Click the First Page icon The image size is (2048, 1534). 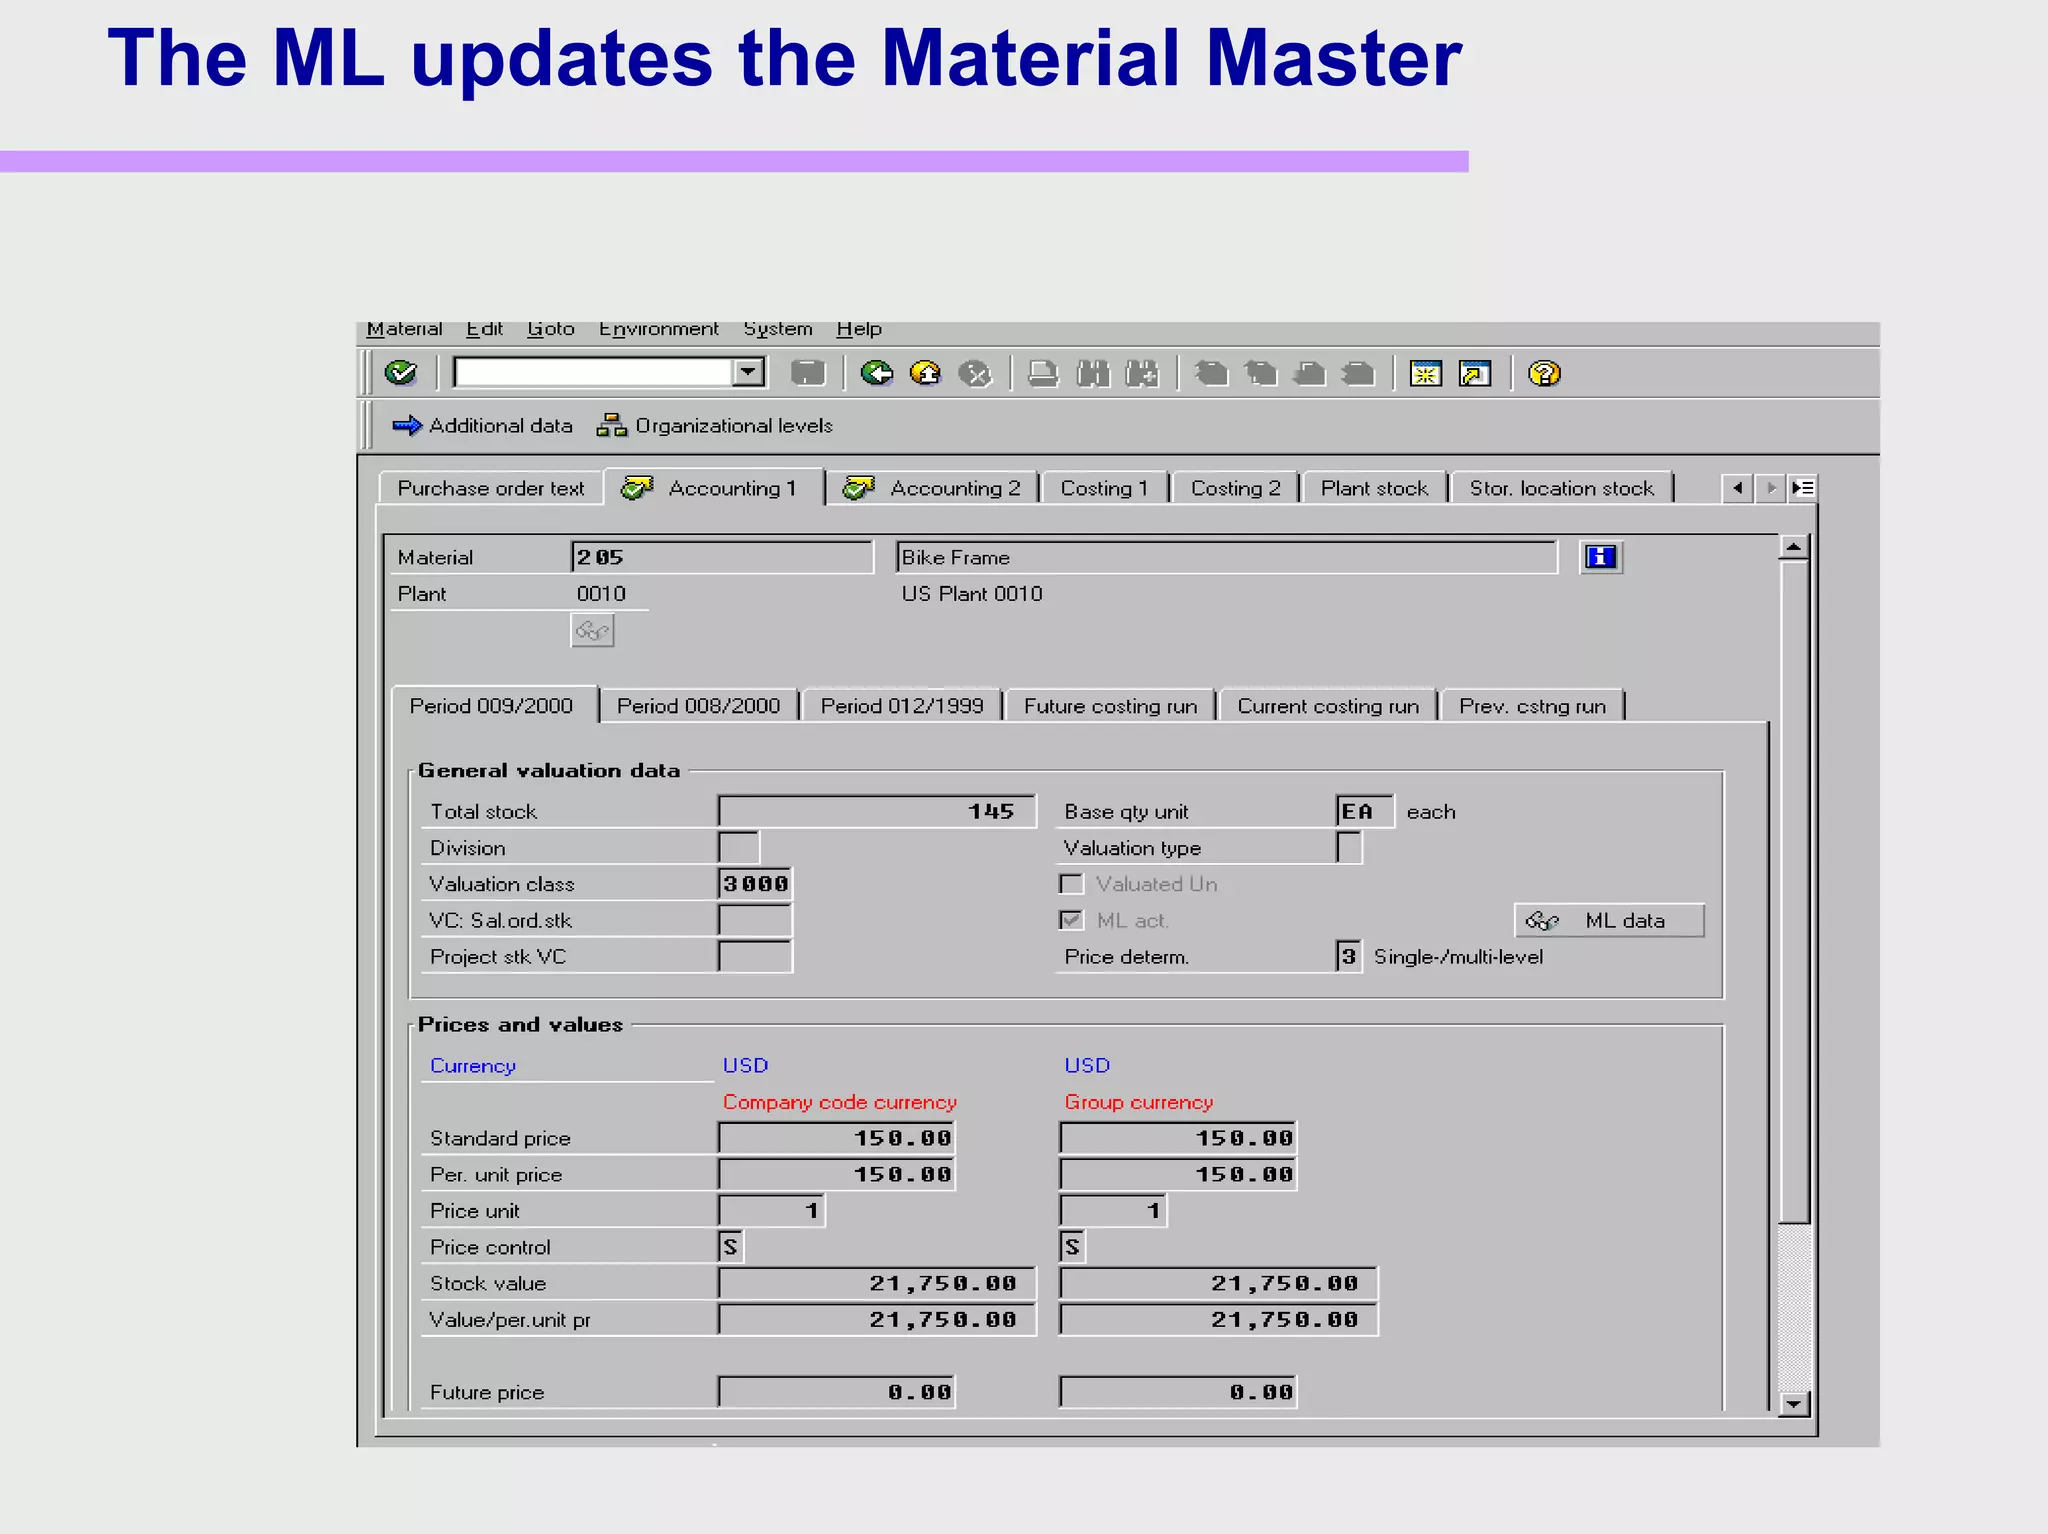1211,373
